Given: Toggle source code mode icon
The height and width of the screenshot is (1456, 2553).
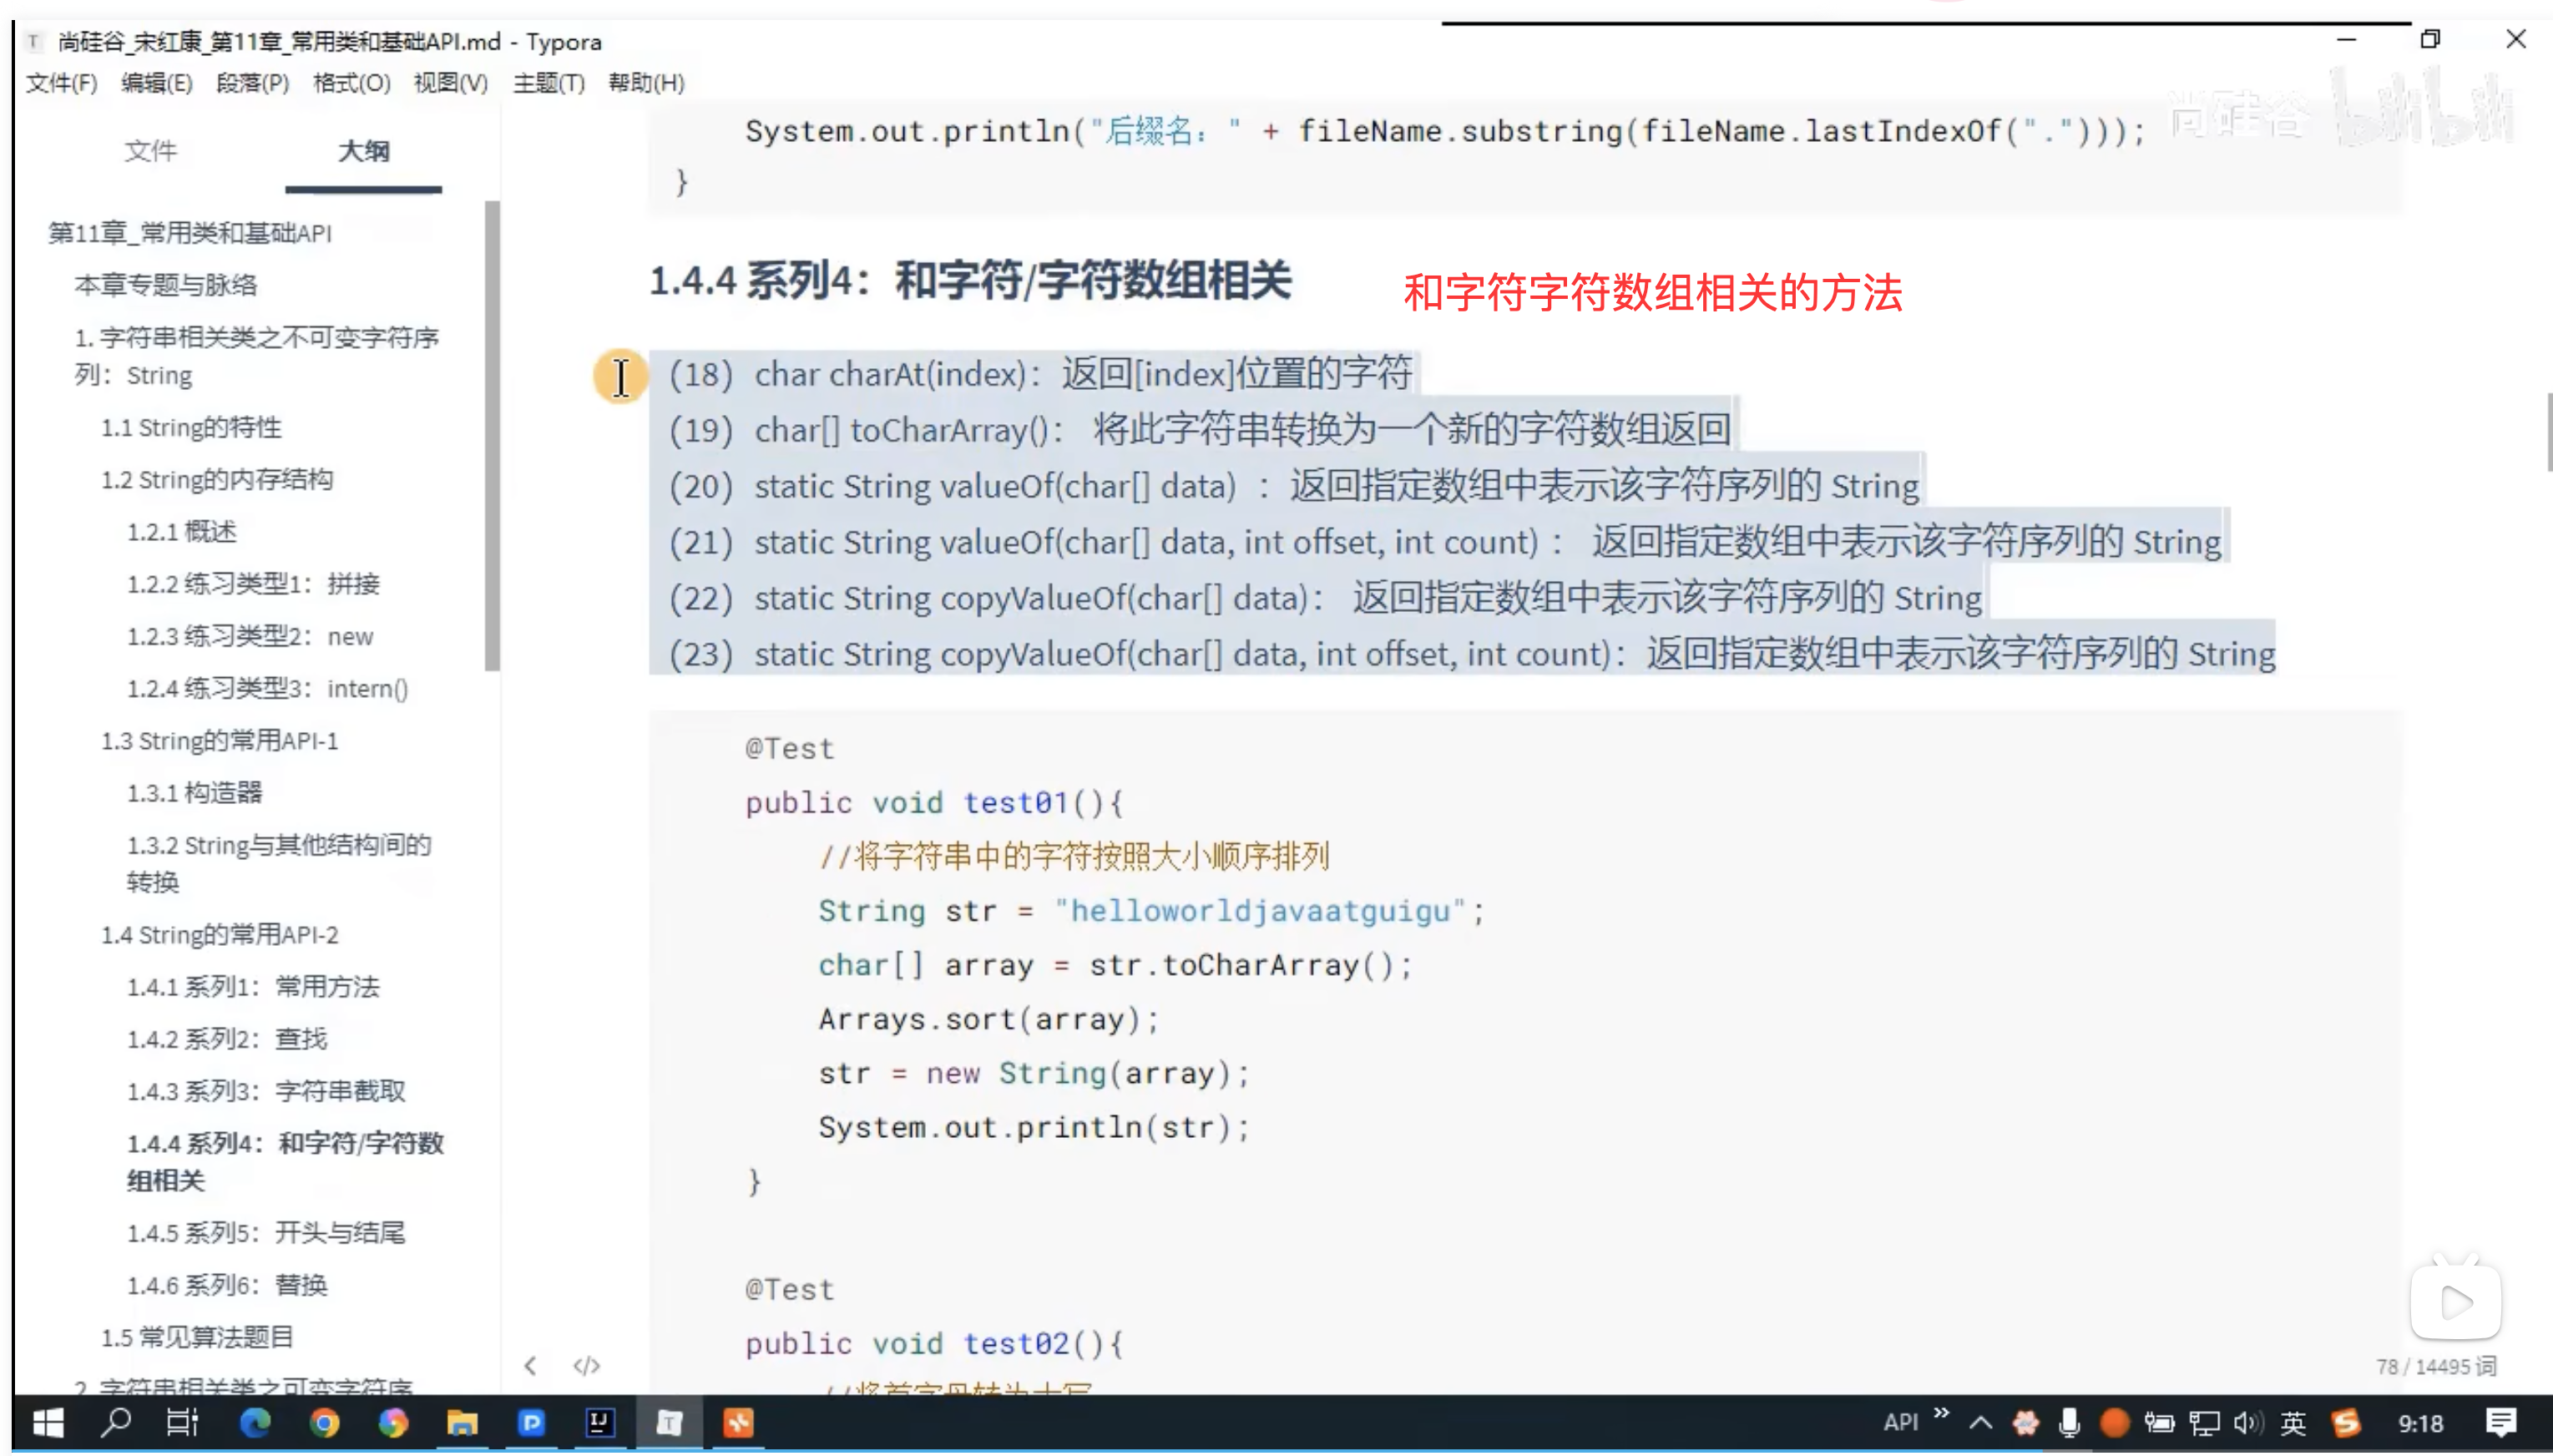Looking at the screenshot, I should pyautogui.click(x=586, y=1366).
